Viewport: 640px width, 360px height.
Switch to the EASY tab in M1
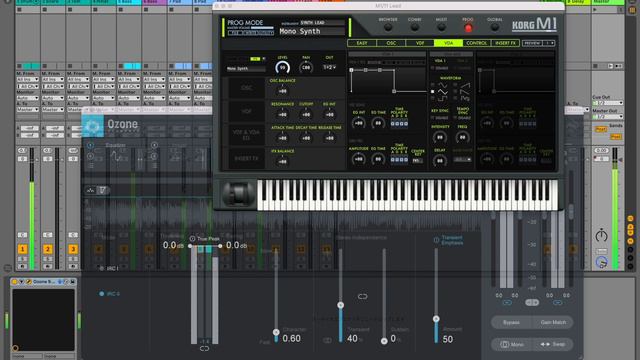point(362,43)
